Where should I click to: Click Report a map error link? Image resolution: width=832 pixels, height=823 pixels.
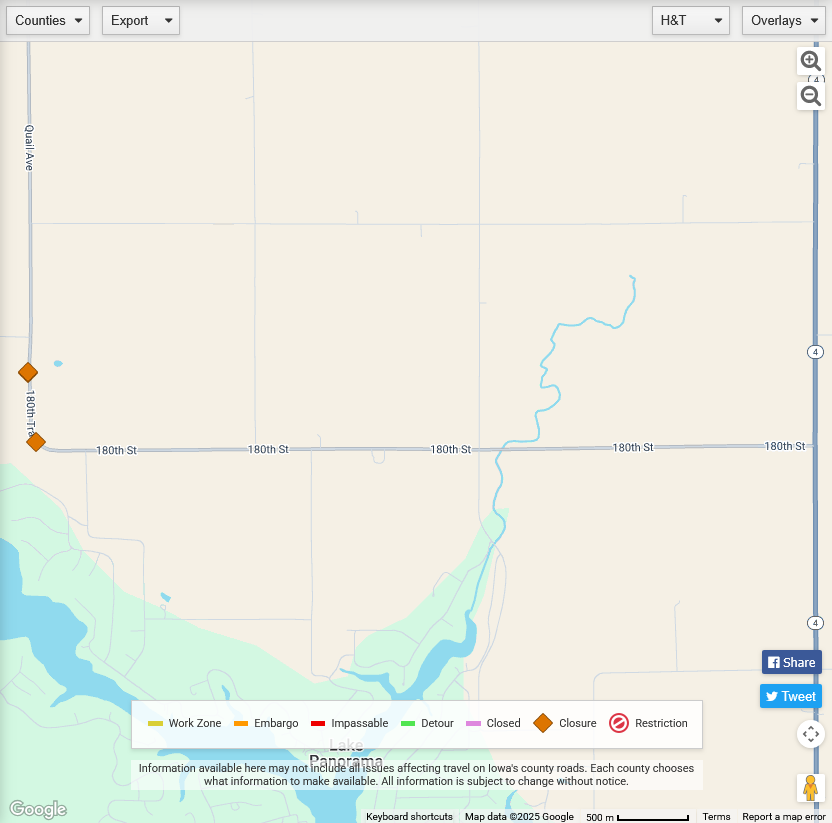click(x=784, y=817)
